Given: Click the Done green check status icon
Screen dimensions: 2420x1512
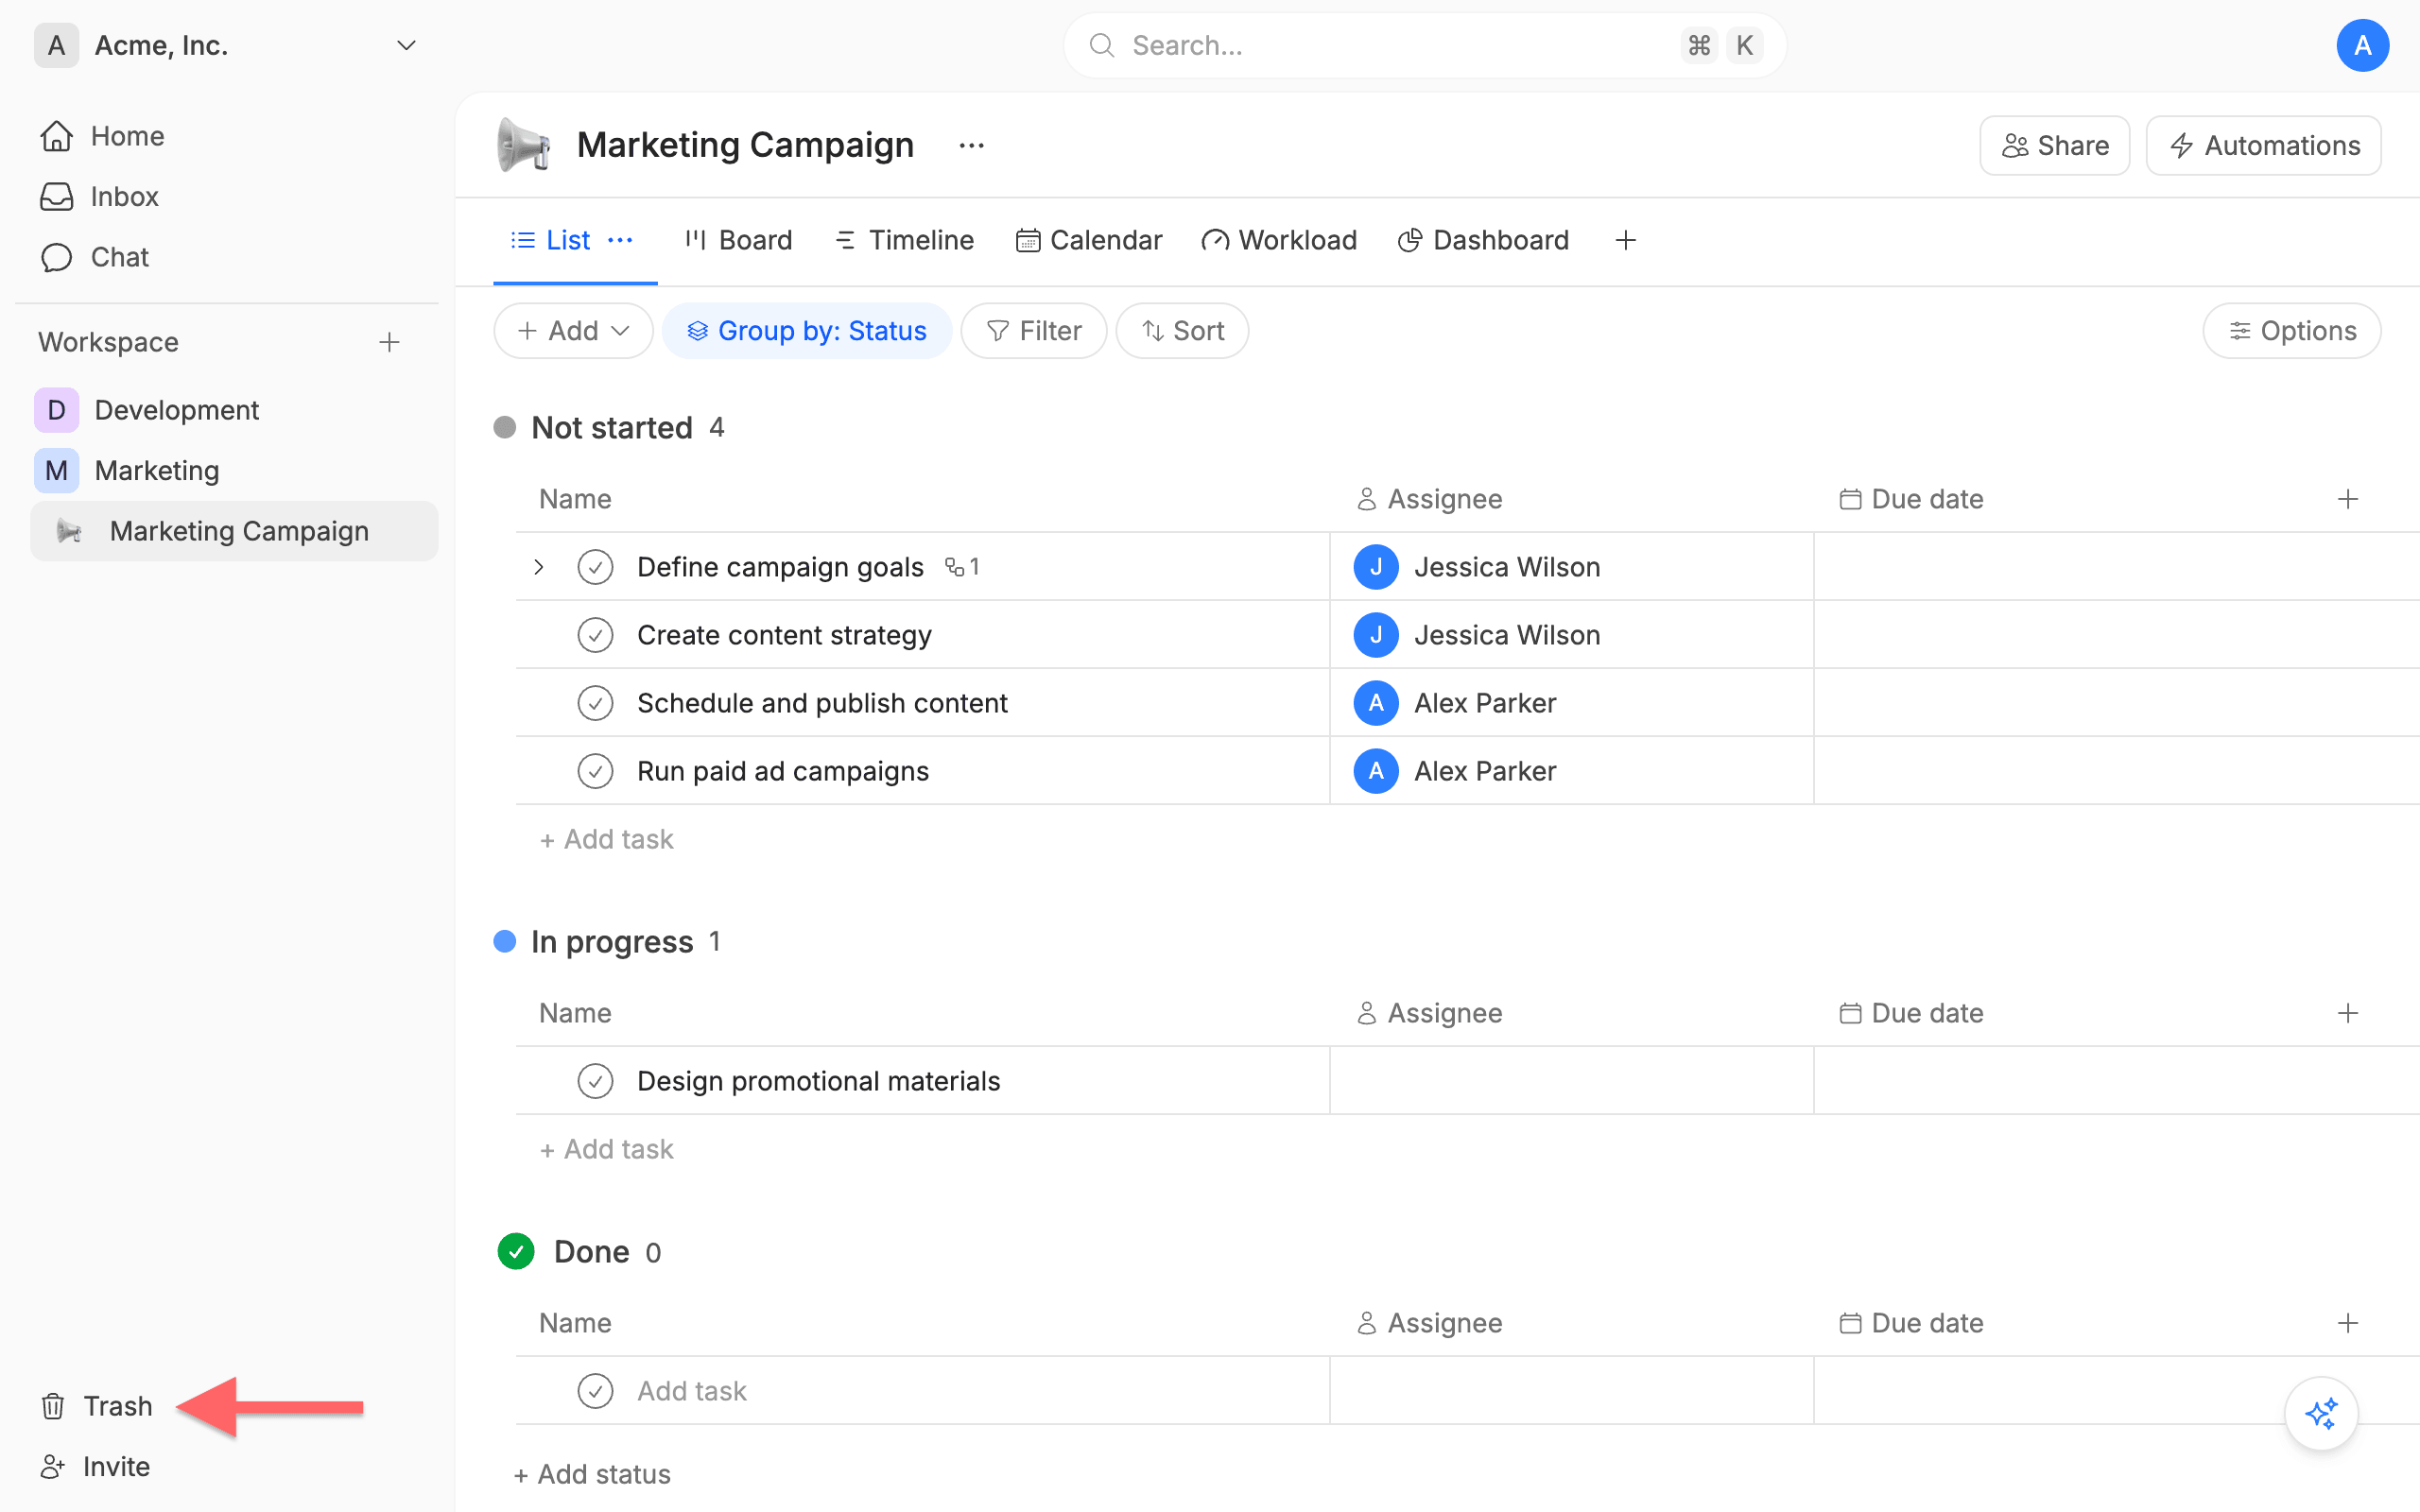Looking at the screenshot, I should click(516, 1251).
